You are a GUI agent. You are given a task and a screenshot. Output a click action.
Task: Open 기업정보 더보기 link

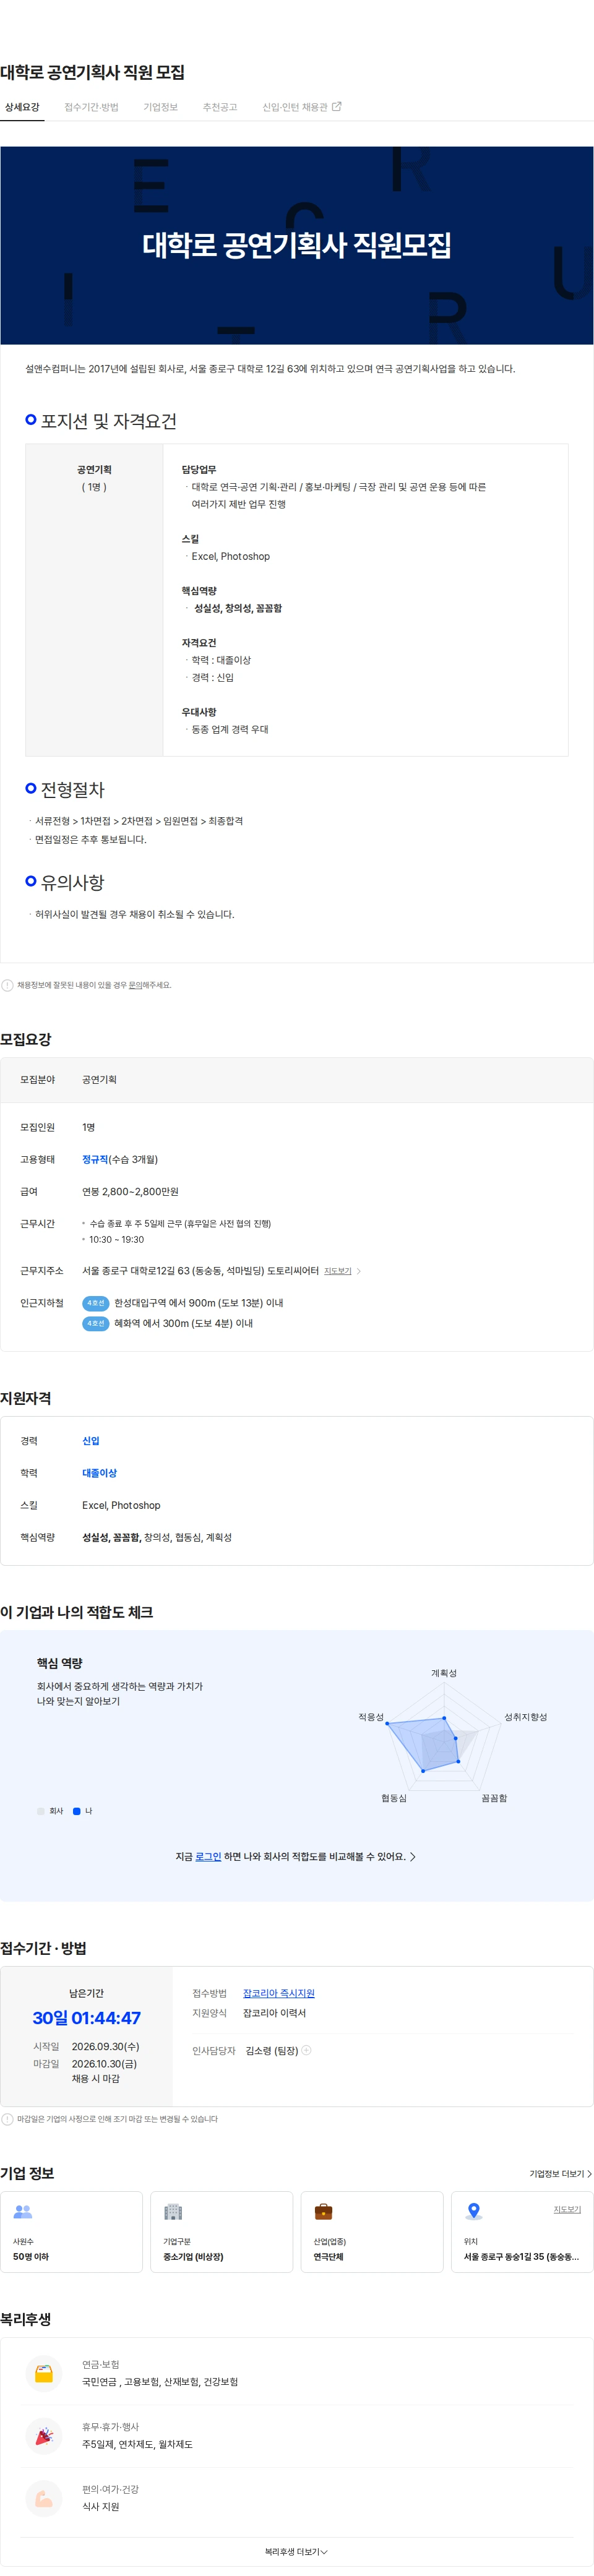(x=560, y=2173)
